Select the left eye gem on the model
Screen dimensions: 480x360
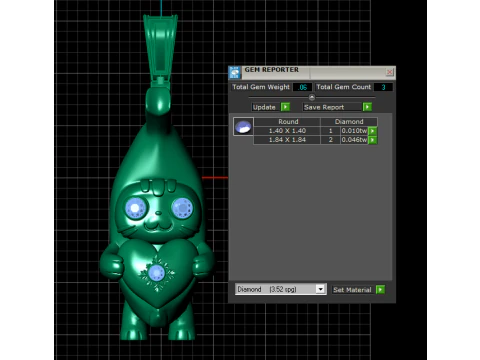tap(136, 208)
